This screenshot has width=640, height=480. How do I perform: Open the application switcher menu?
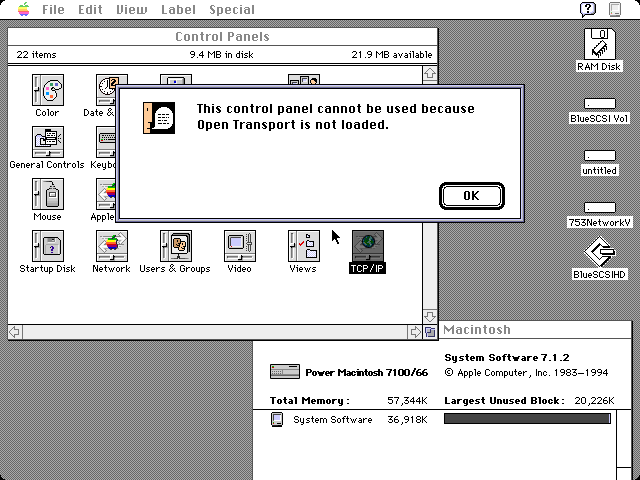pos(620,9)
